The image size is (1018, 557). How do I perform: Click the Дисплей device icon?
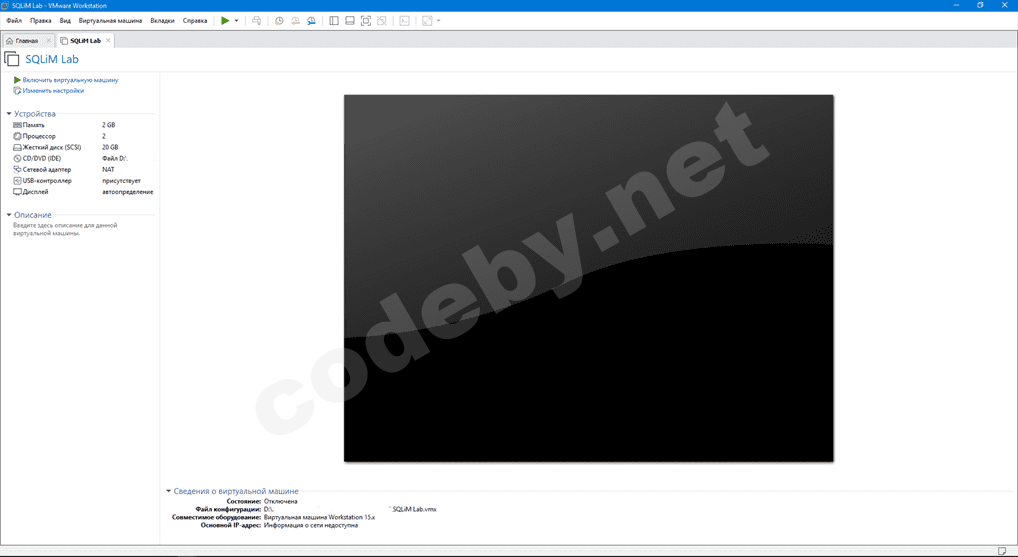point(18,192)
